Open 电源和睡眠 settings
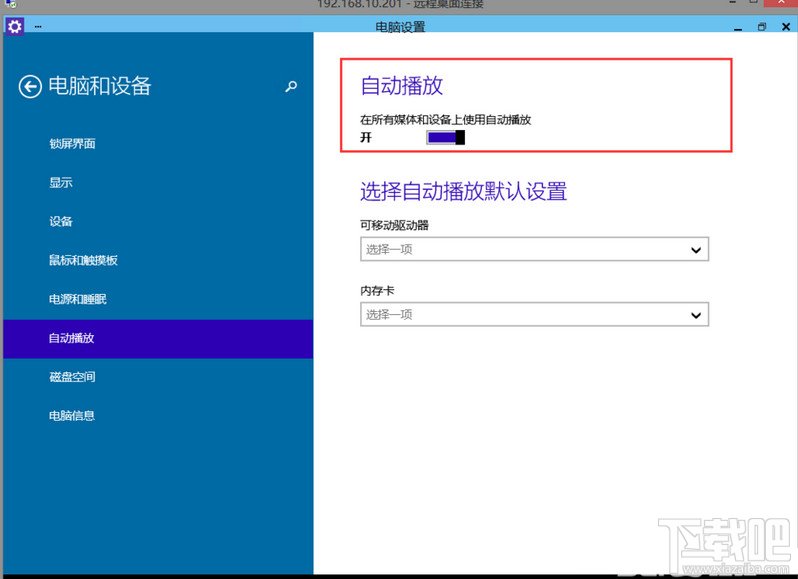 coord(77,300)
